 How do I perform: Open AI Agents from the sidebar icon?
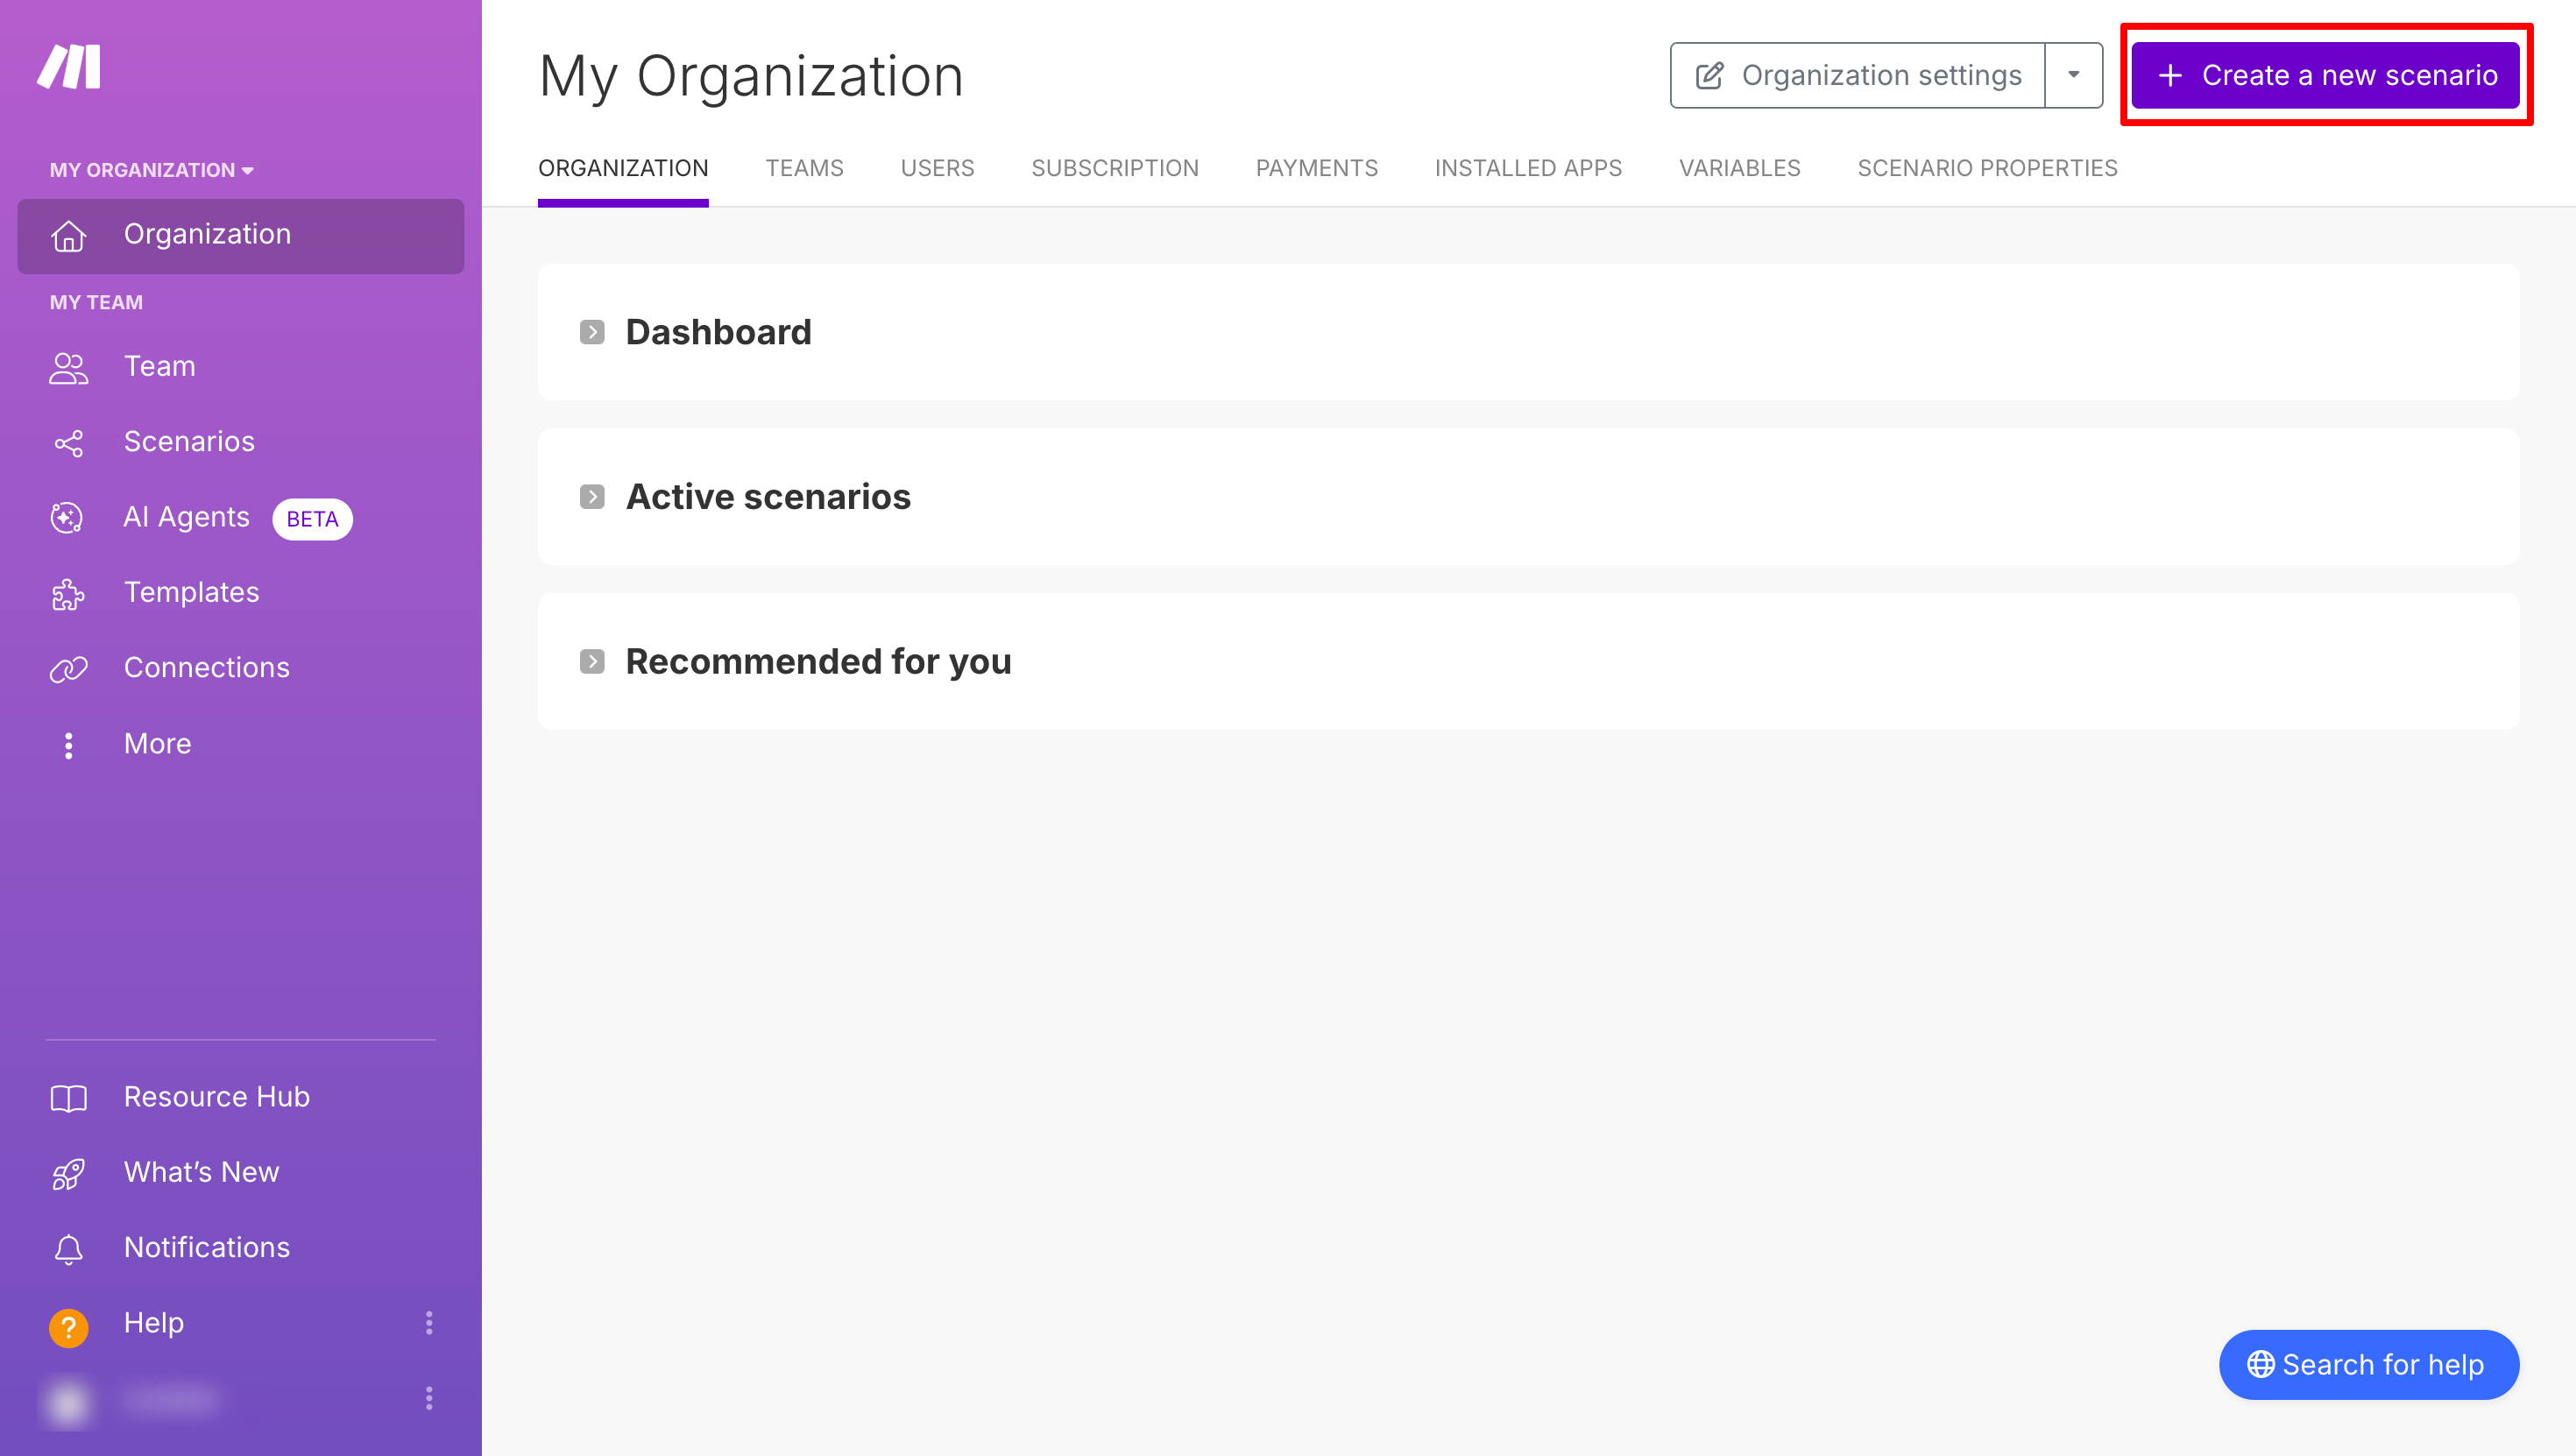pos(68,517)
